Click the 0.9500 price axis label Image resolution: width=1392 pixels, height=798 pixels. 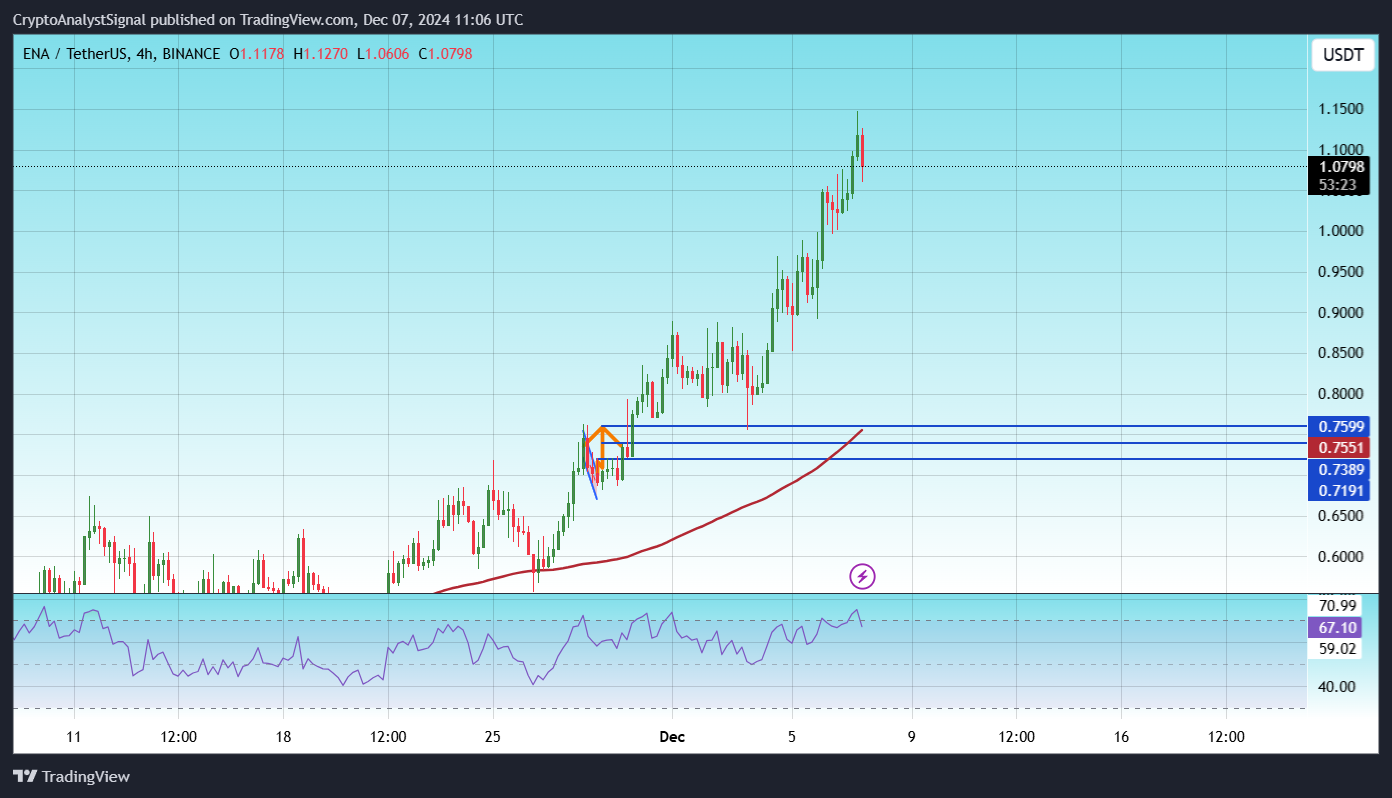pyautogui.click(x=1341, y=271)
